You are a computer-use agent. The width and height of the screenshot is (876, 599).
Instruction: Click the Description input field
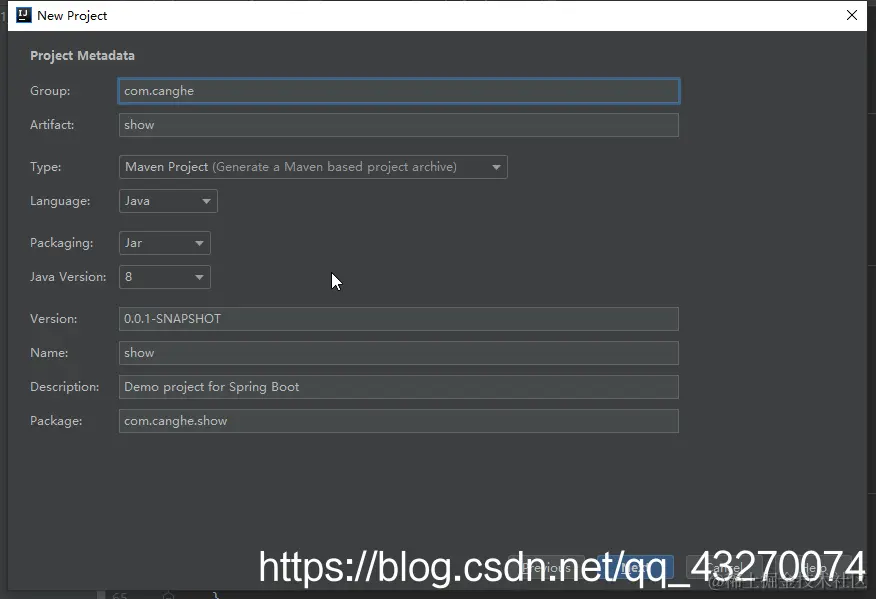[399, 387]
